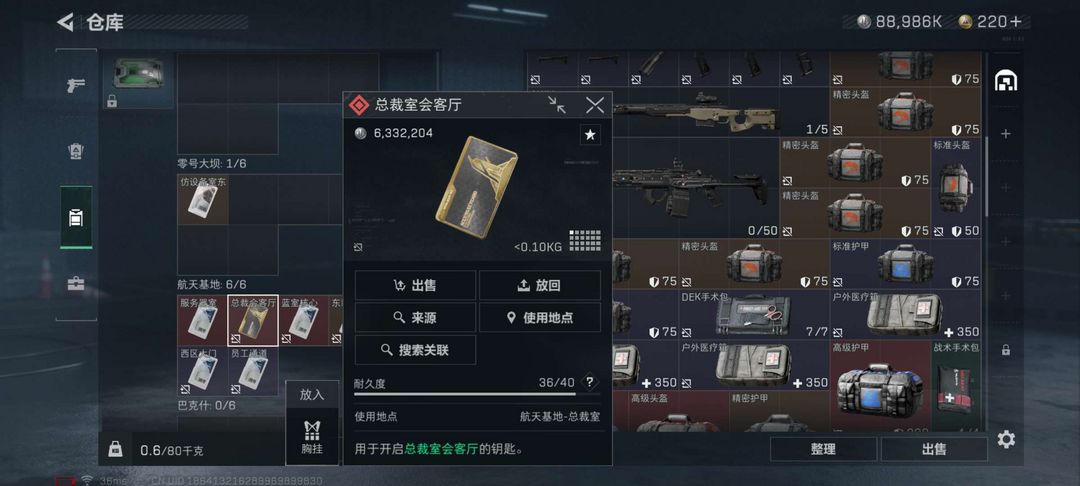Close the 总裁室会客厅 detail panel
Screen dimensions: 1080x486
coord(594,105)
